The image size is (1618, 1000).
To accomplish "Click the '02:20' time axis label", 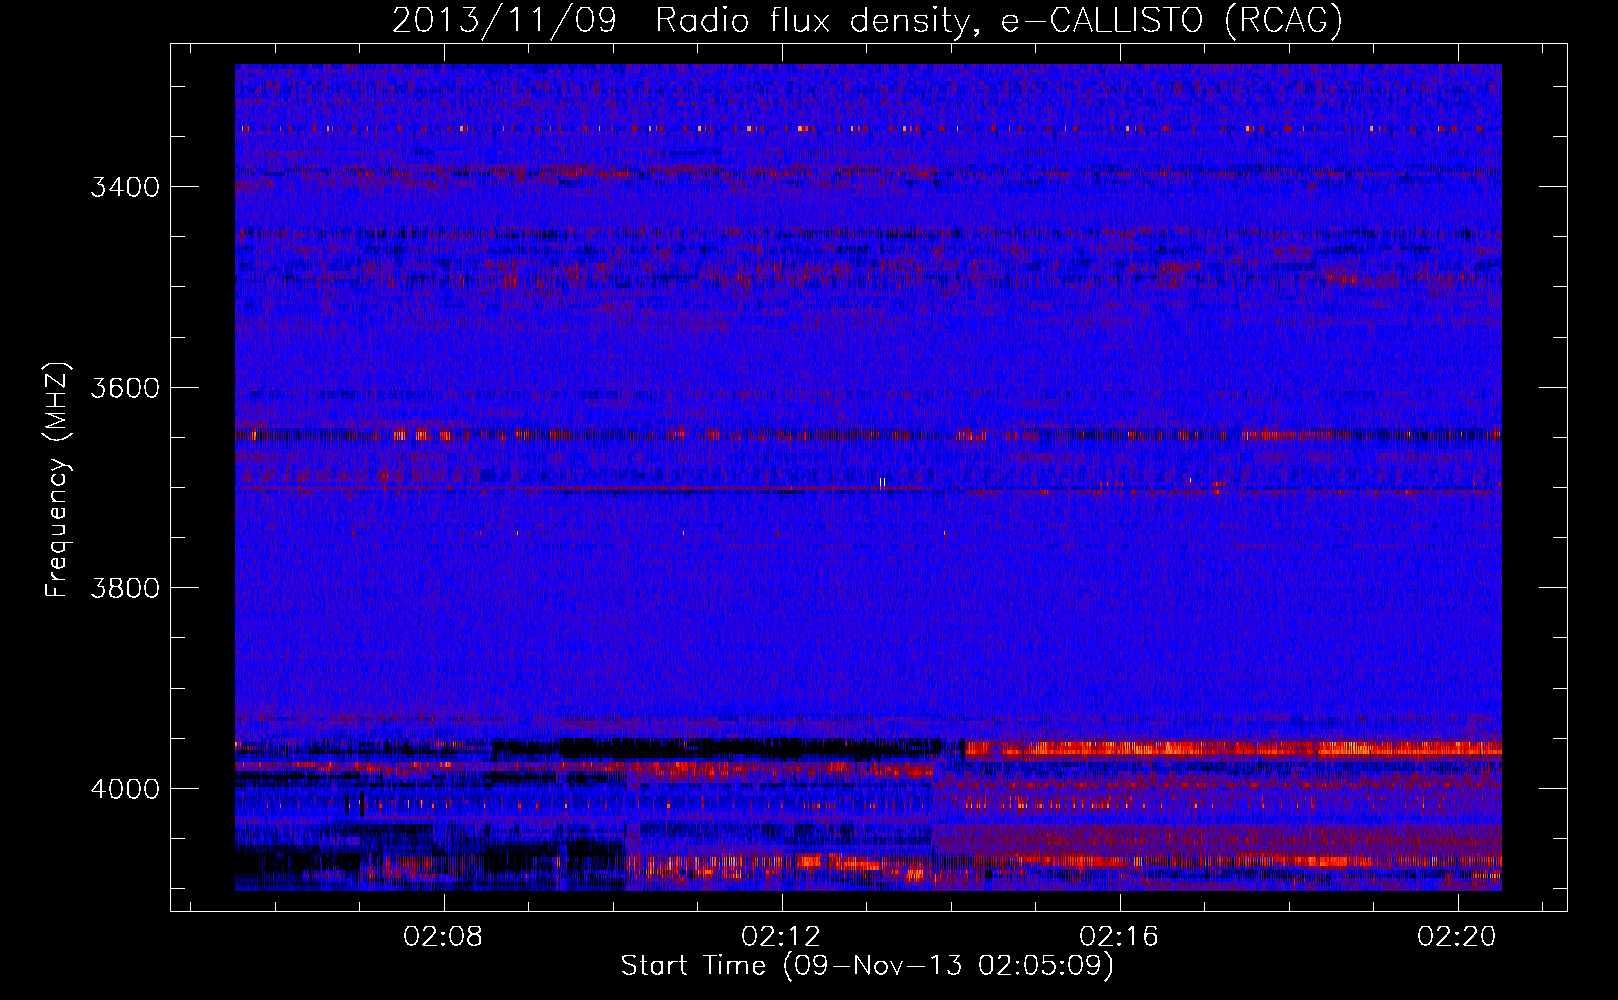I will click(1457, 936).
